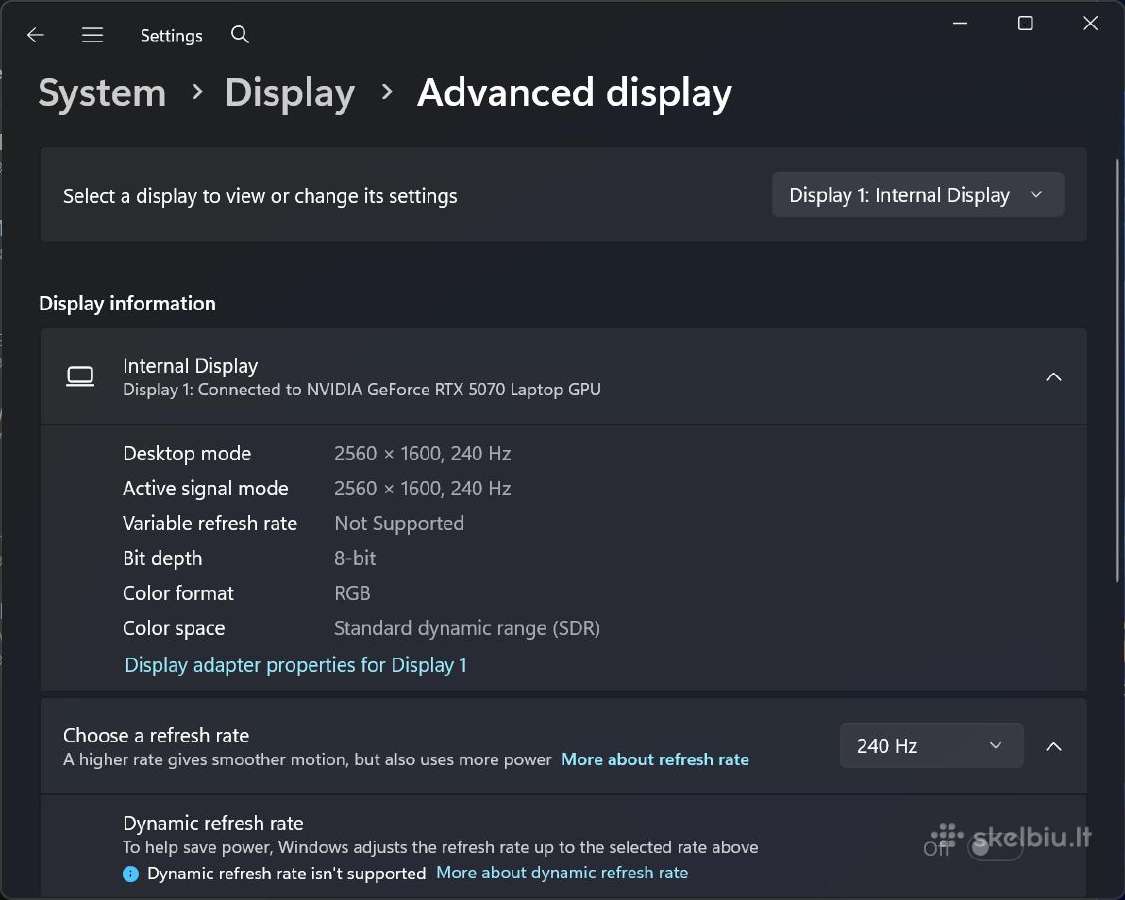Collapse the Choose a refresh rate section
Screen dimensions: 1125x900
pyautogui.click(x=1053, y=746)
